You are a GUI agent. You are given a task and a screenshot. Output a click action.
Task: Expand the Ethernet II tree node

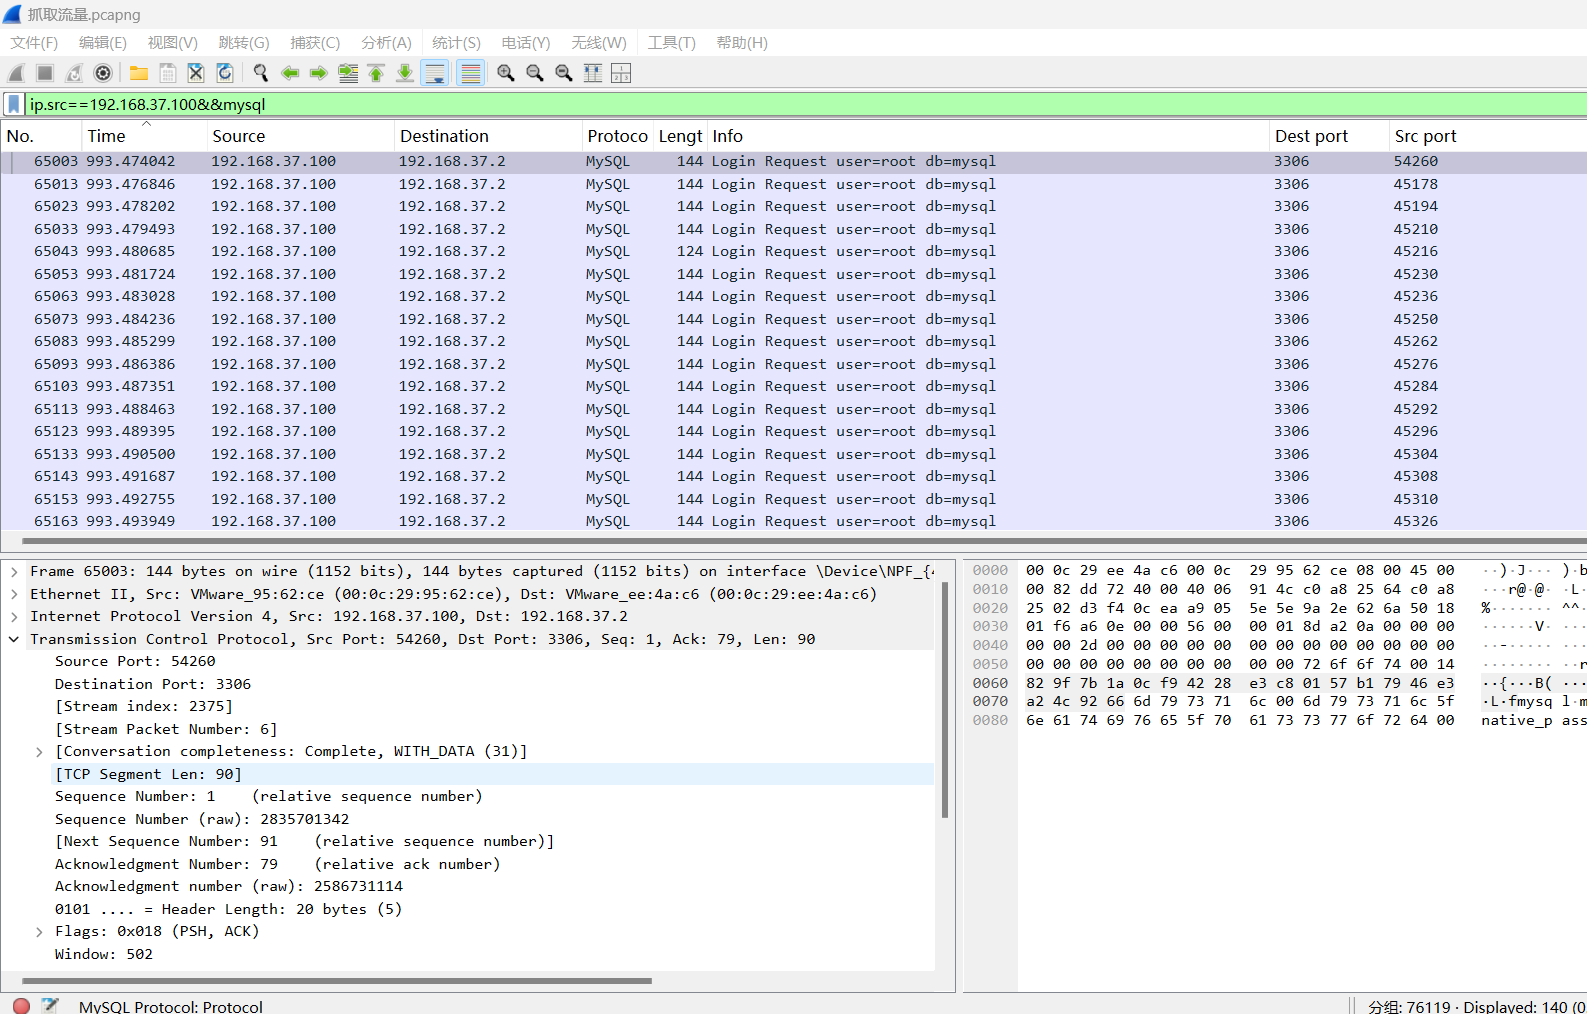click(x=14, y=594)
